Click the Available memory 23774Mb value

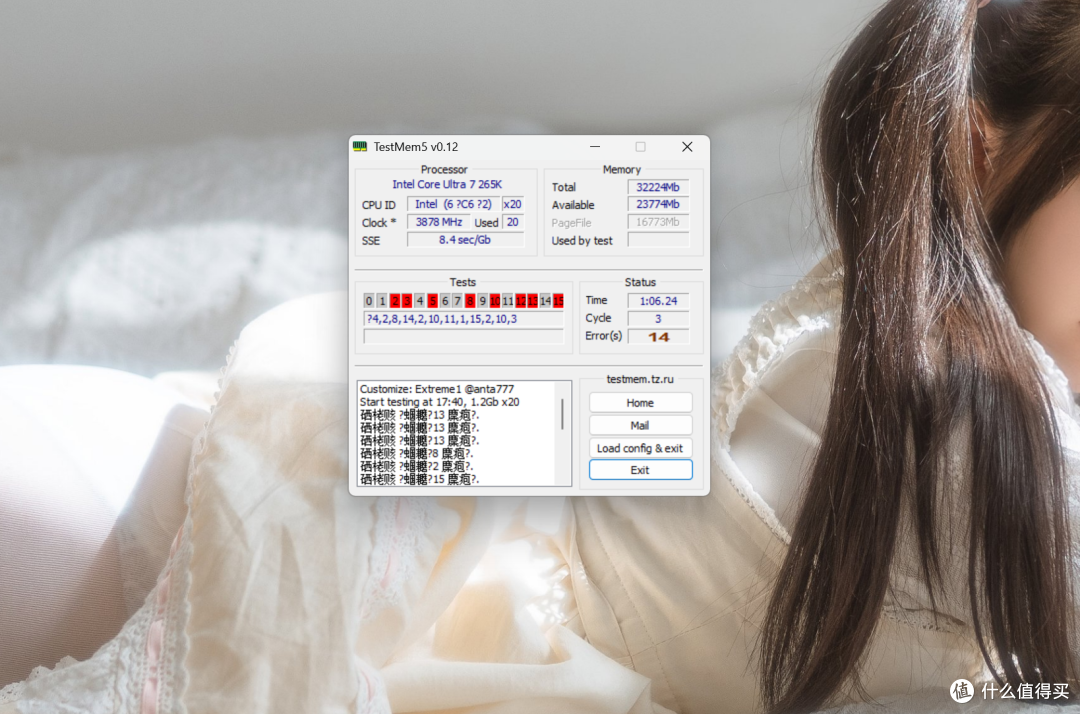[658, 204]
